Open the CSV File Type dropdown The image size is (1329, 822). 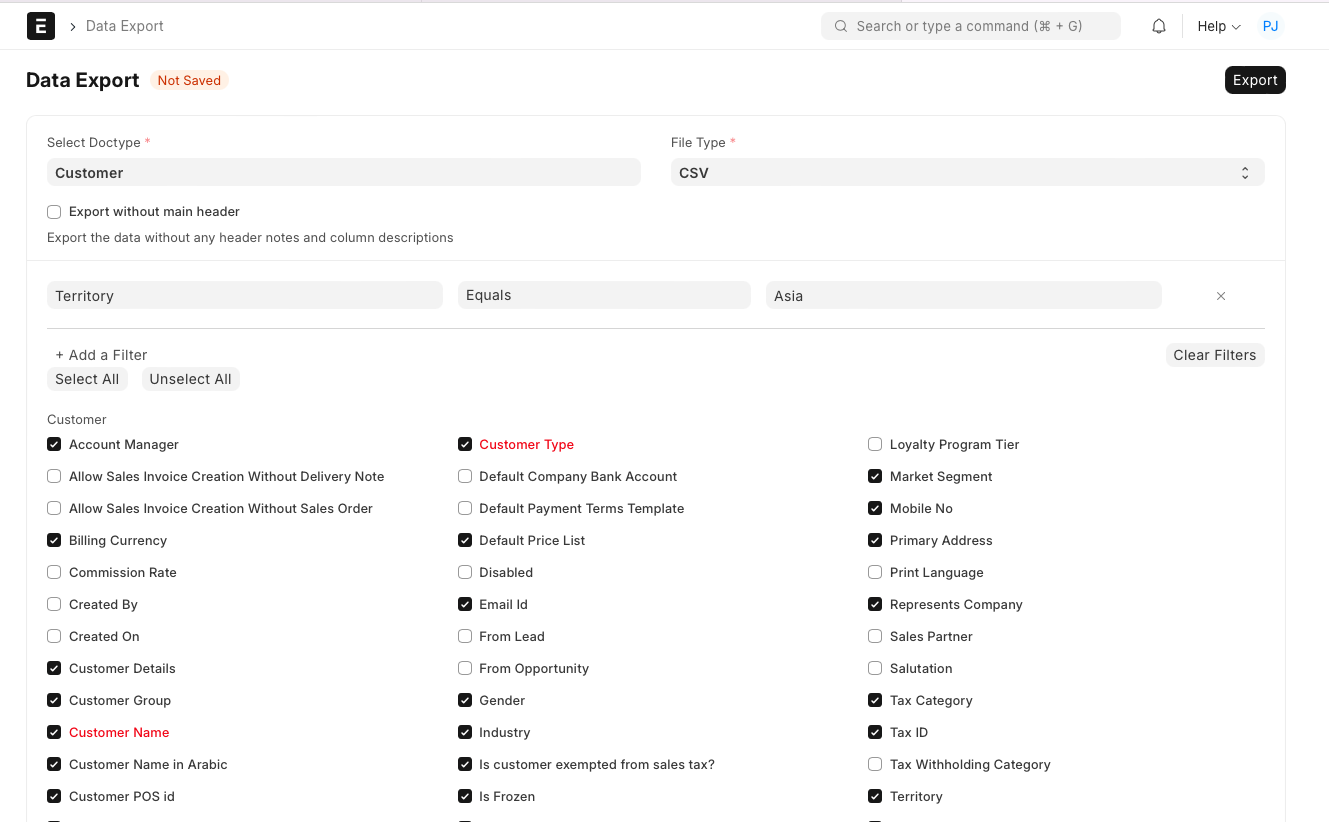point(966,172)
